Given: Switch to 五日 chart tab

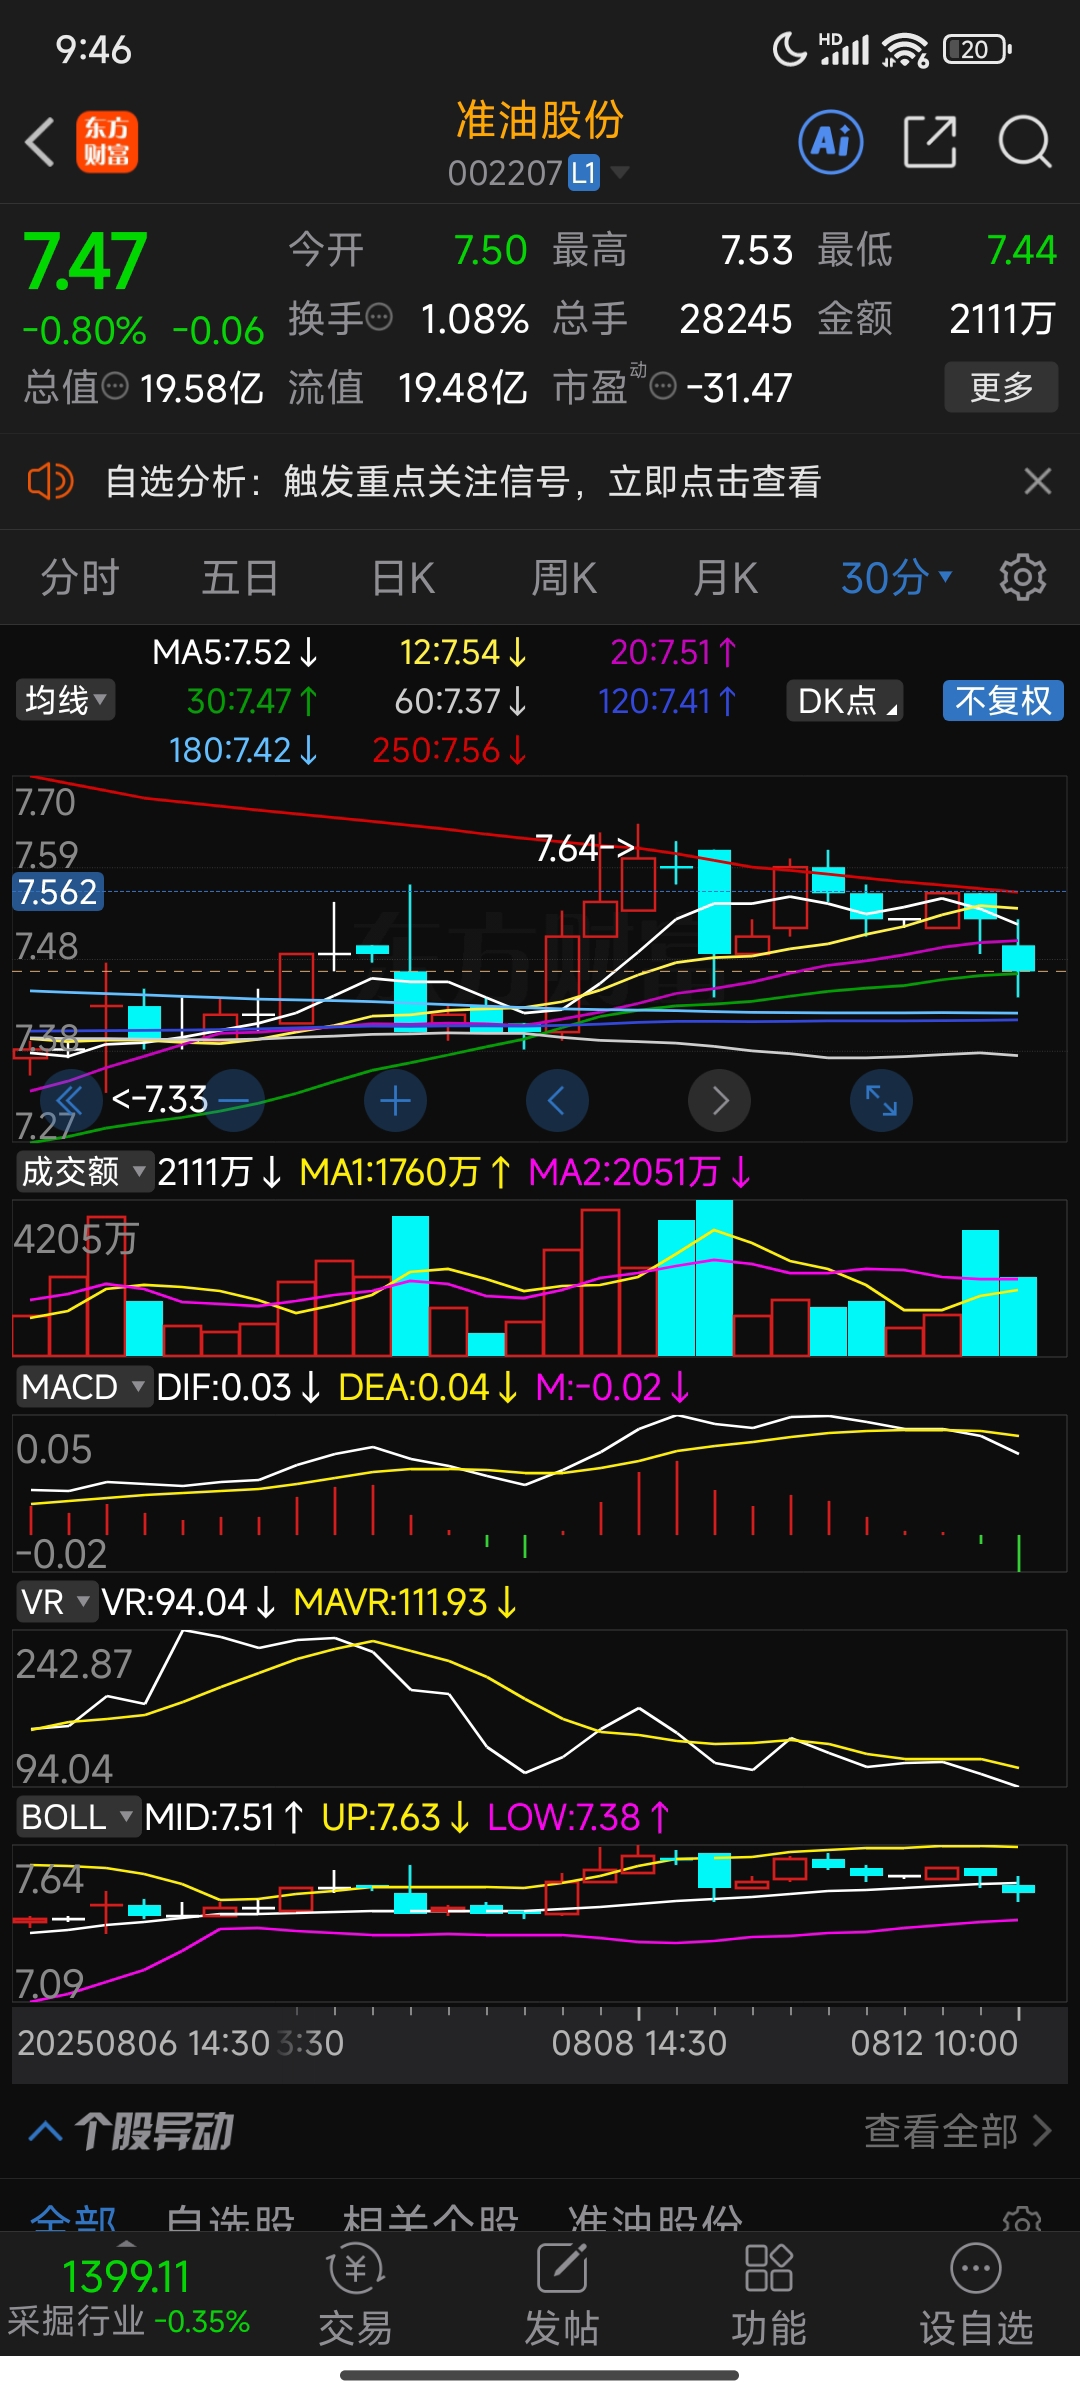Looking at the screenshot, I should click(x=240, y=578).
